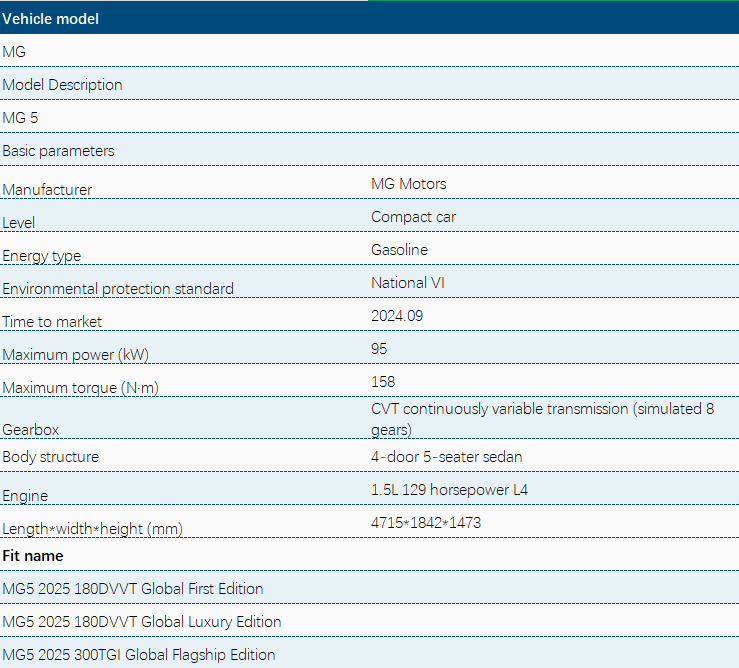Select the National VI standard value
This screenshot has height=668, width=739.
tap(408, 283)
